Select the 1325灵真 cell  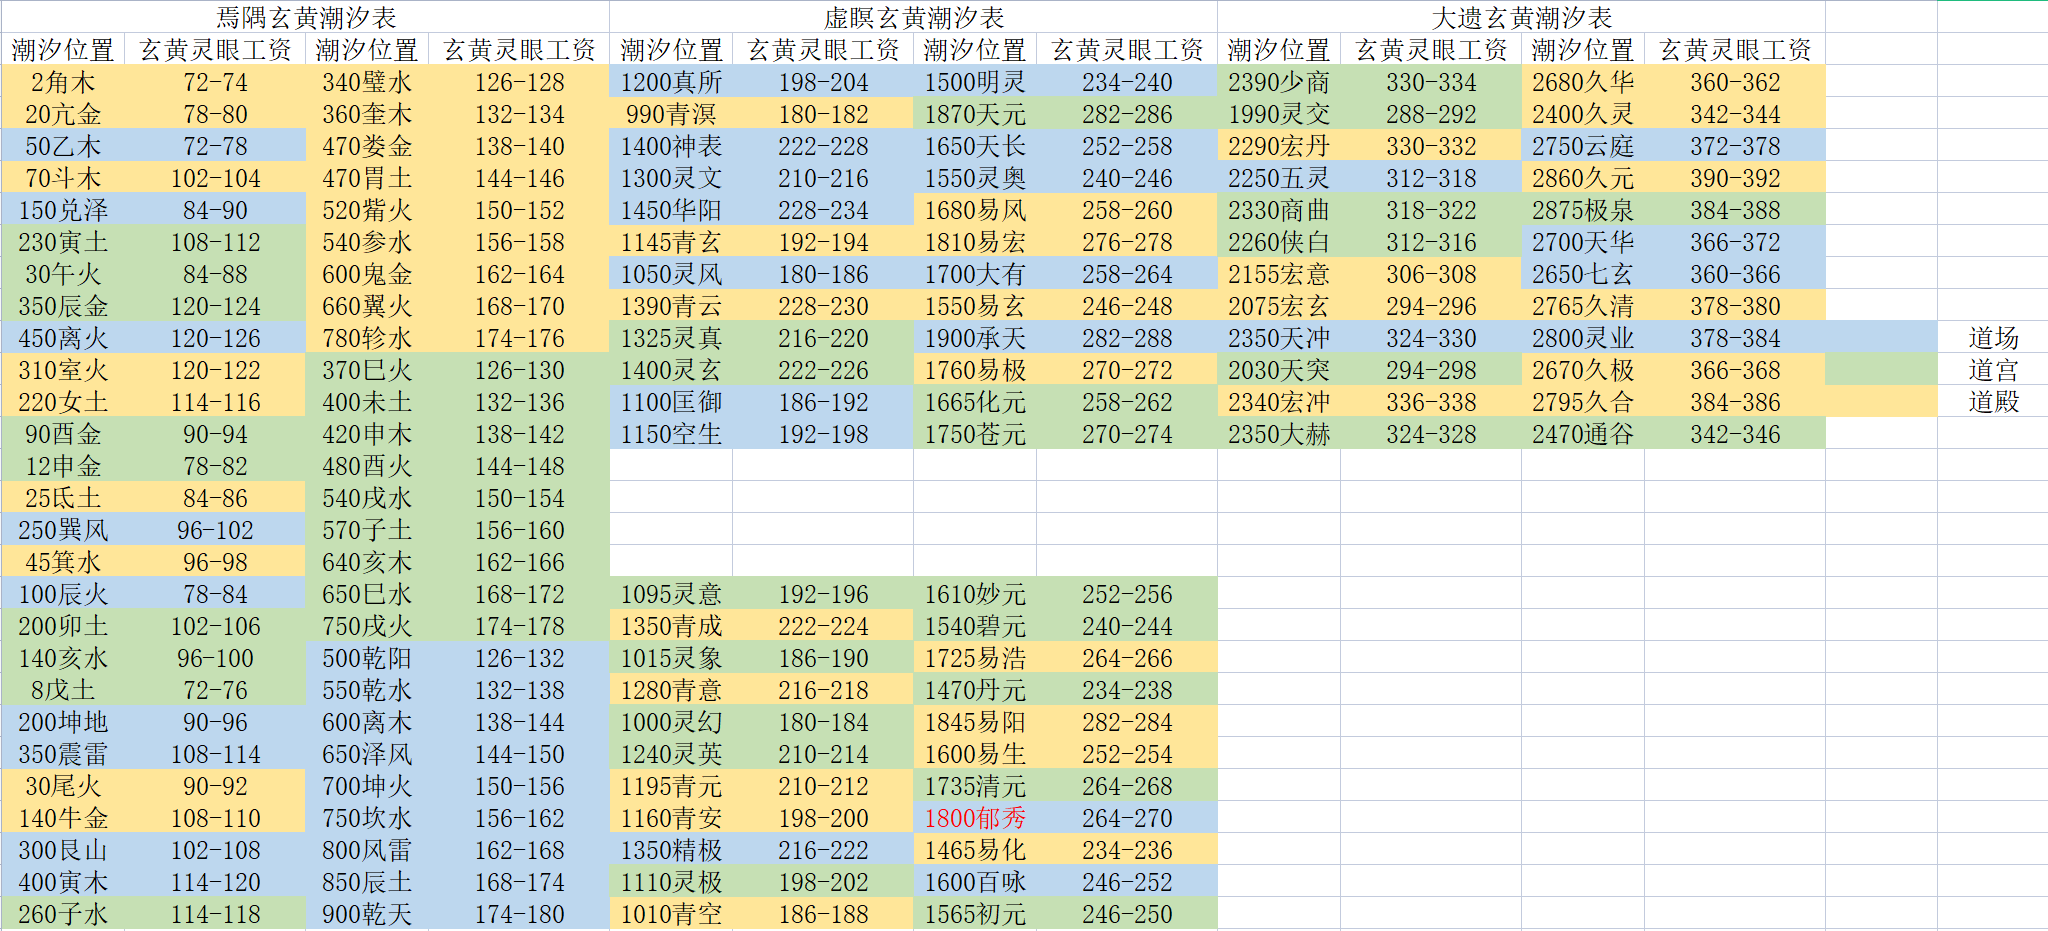coord(671,337)
